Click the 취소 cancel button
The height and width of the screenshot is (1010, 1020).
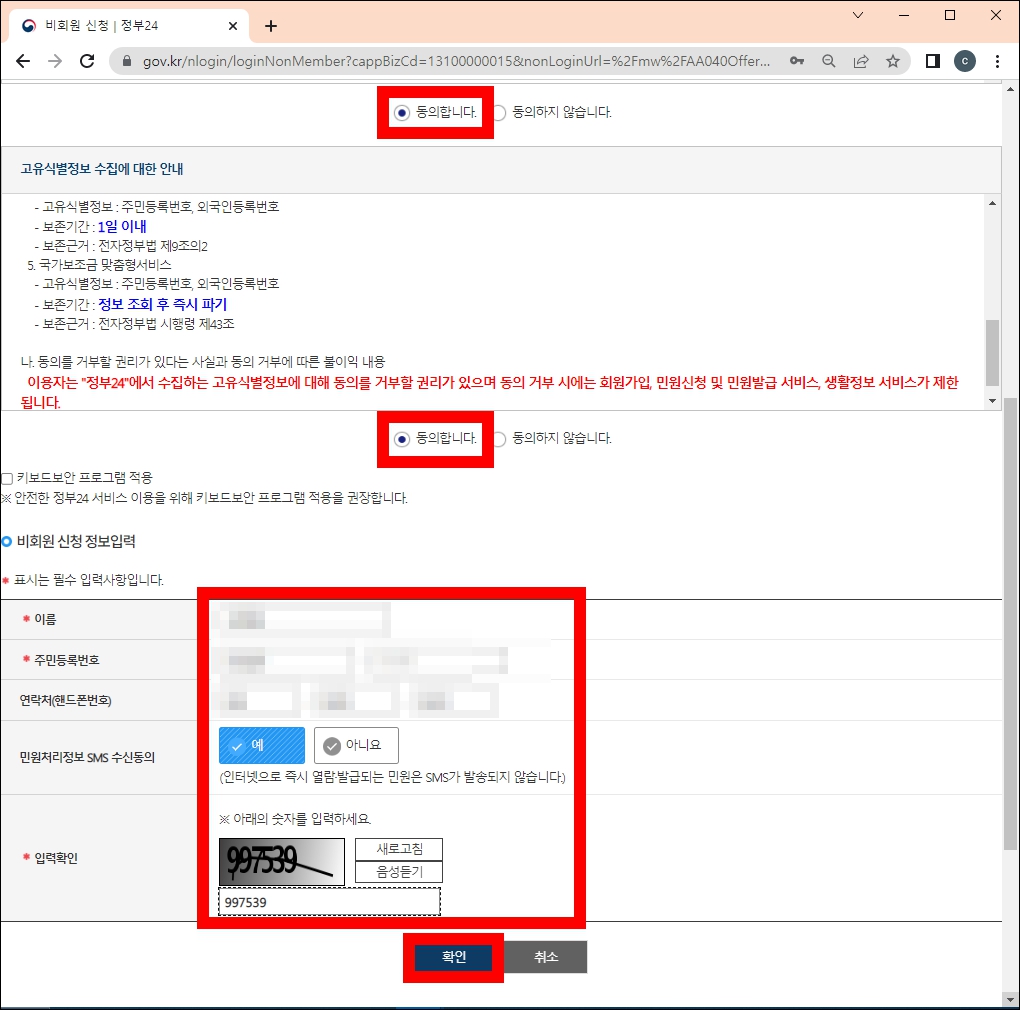coord(544,956)
